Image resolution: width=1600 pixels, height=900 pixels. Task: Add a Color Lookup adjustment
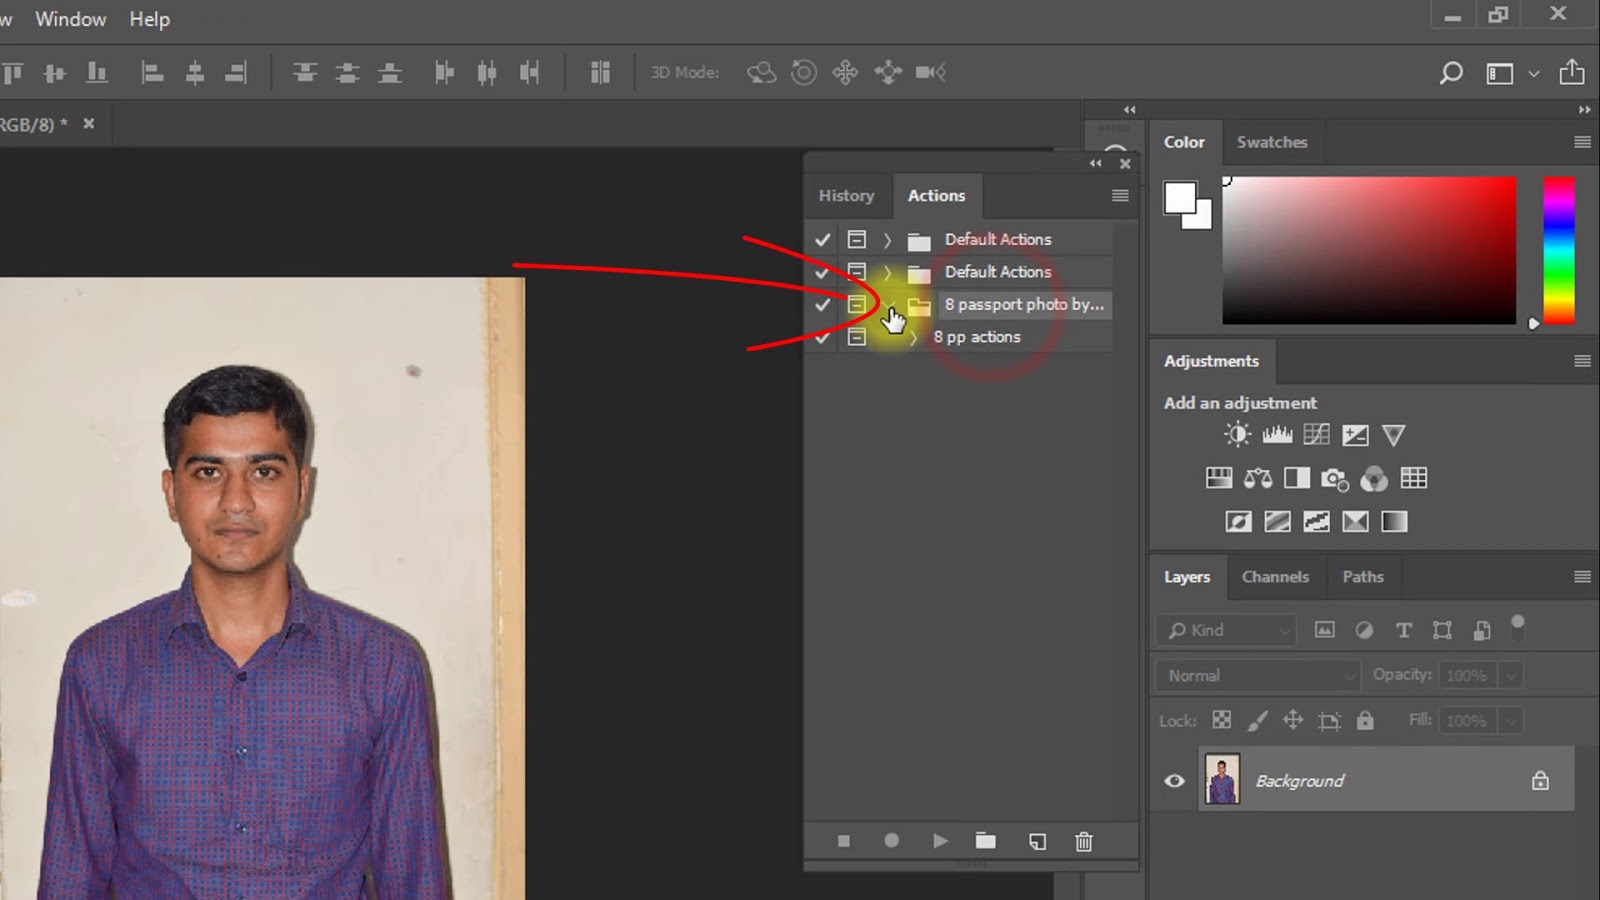1414,478
